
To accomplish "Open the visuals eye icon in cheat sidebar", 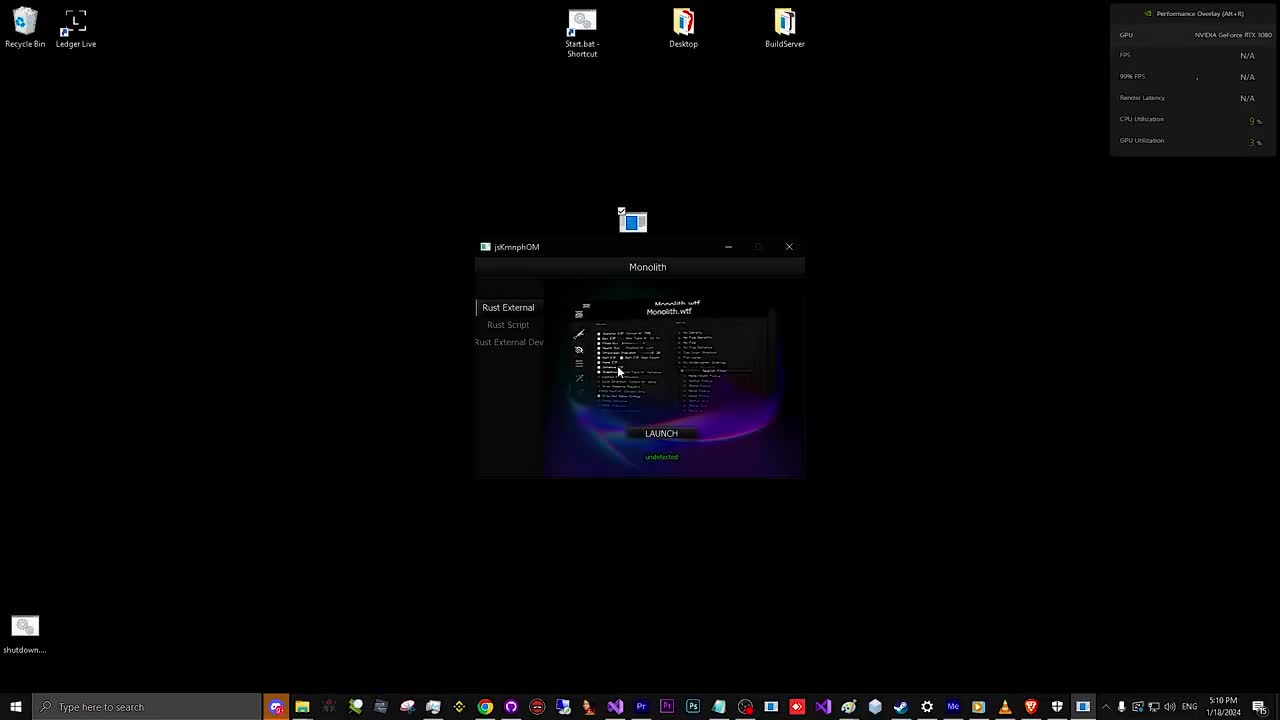I will (x=578, y=350).
